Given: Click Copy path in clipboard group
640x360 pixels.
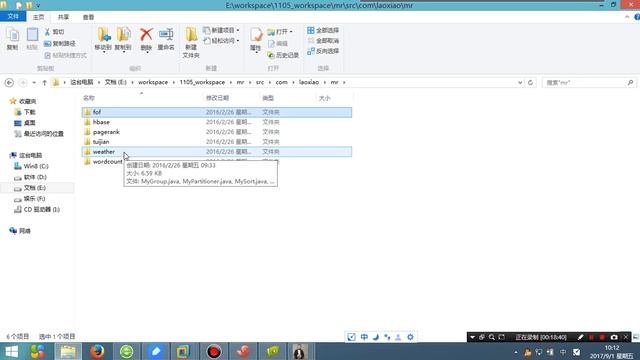Looking at the screenshot, I should click(x=60, y=43).
